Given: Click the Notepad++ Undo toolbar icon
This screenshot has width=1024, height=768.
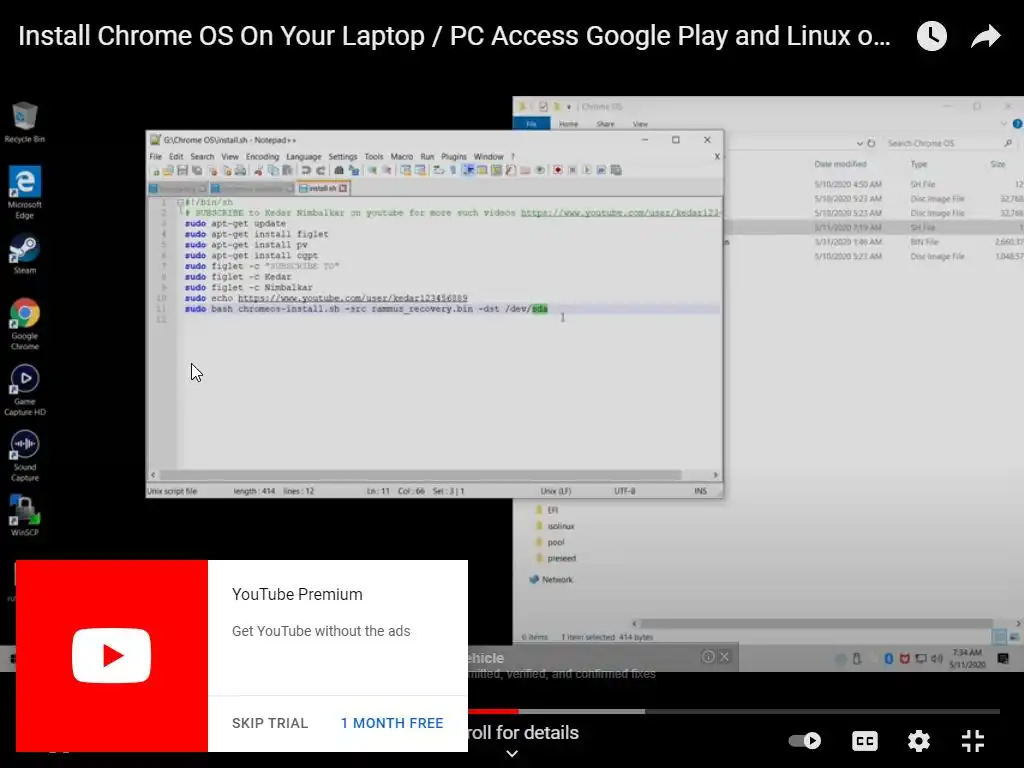Looking at the screenshot, I should (x=306, y=170).
